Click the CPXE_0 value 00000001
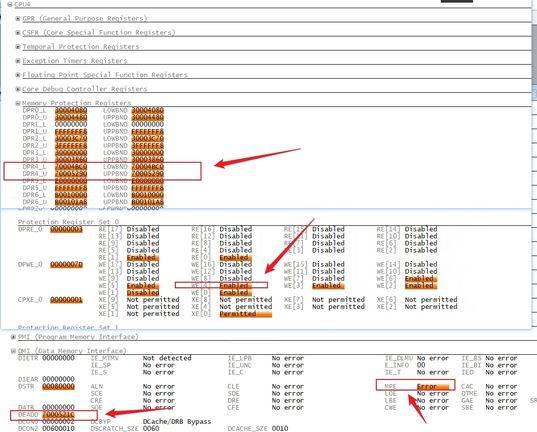The image size is (537, 432). coord(66,300)
